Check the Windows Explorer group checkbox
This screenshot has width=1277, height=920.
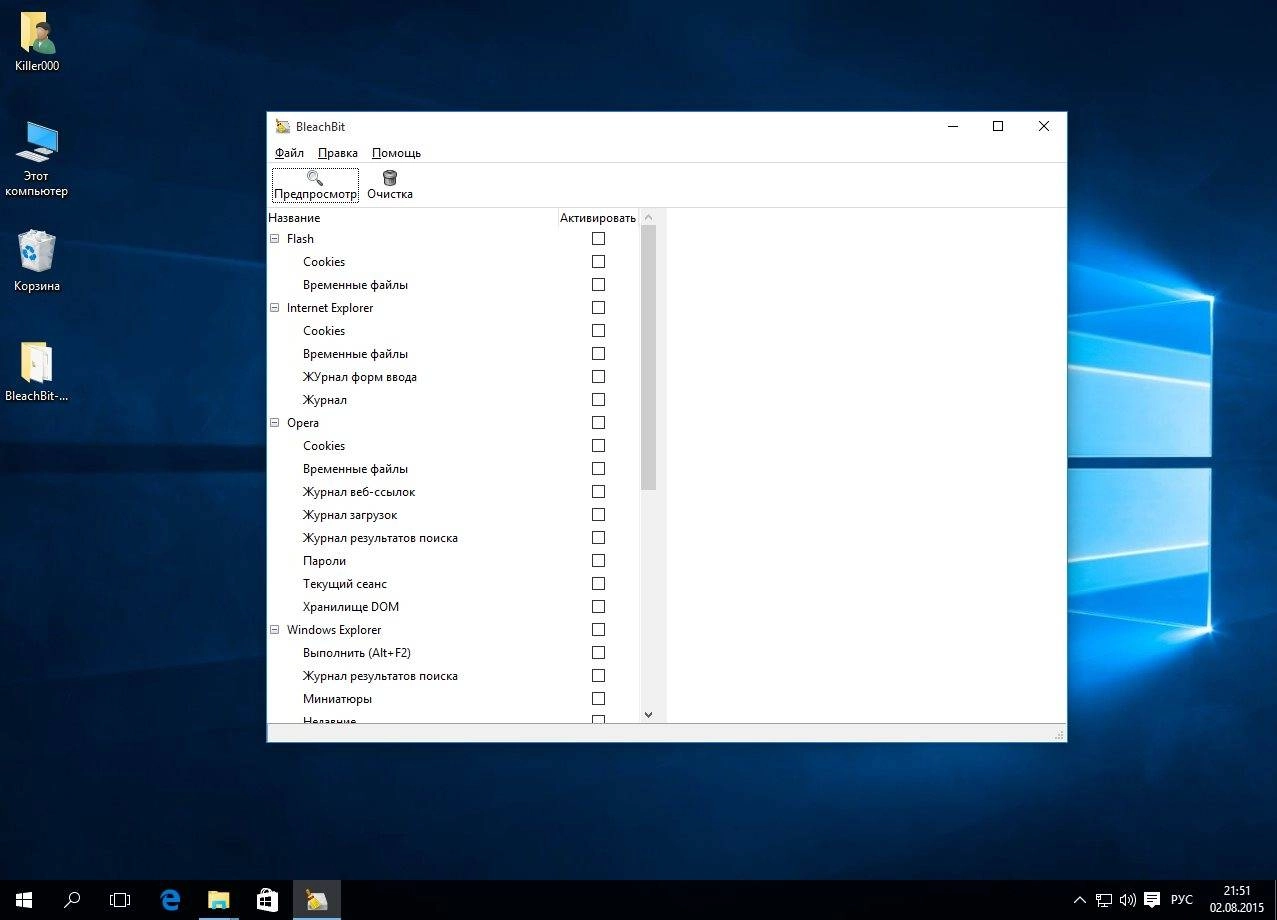click(x=598, y=630)
